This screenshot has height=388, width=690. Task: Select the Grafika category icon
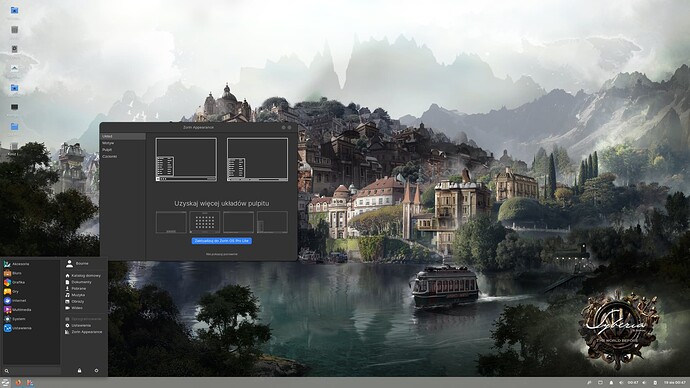coord(7,282)
